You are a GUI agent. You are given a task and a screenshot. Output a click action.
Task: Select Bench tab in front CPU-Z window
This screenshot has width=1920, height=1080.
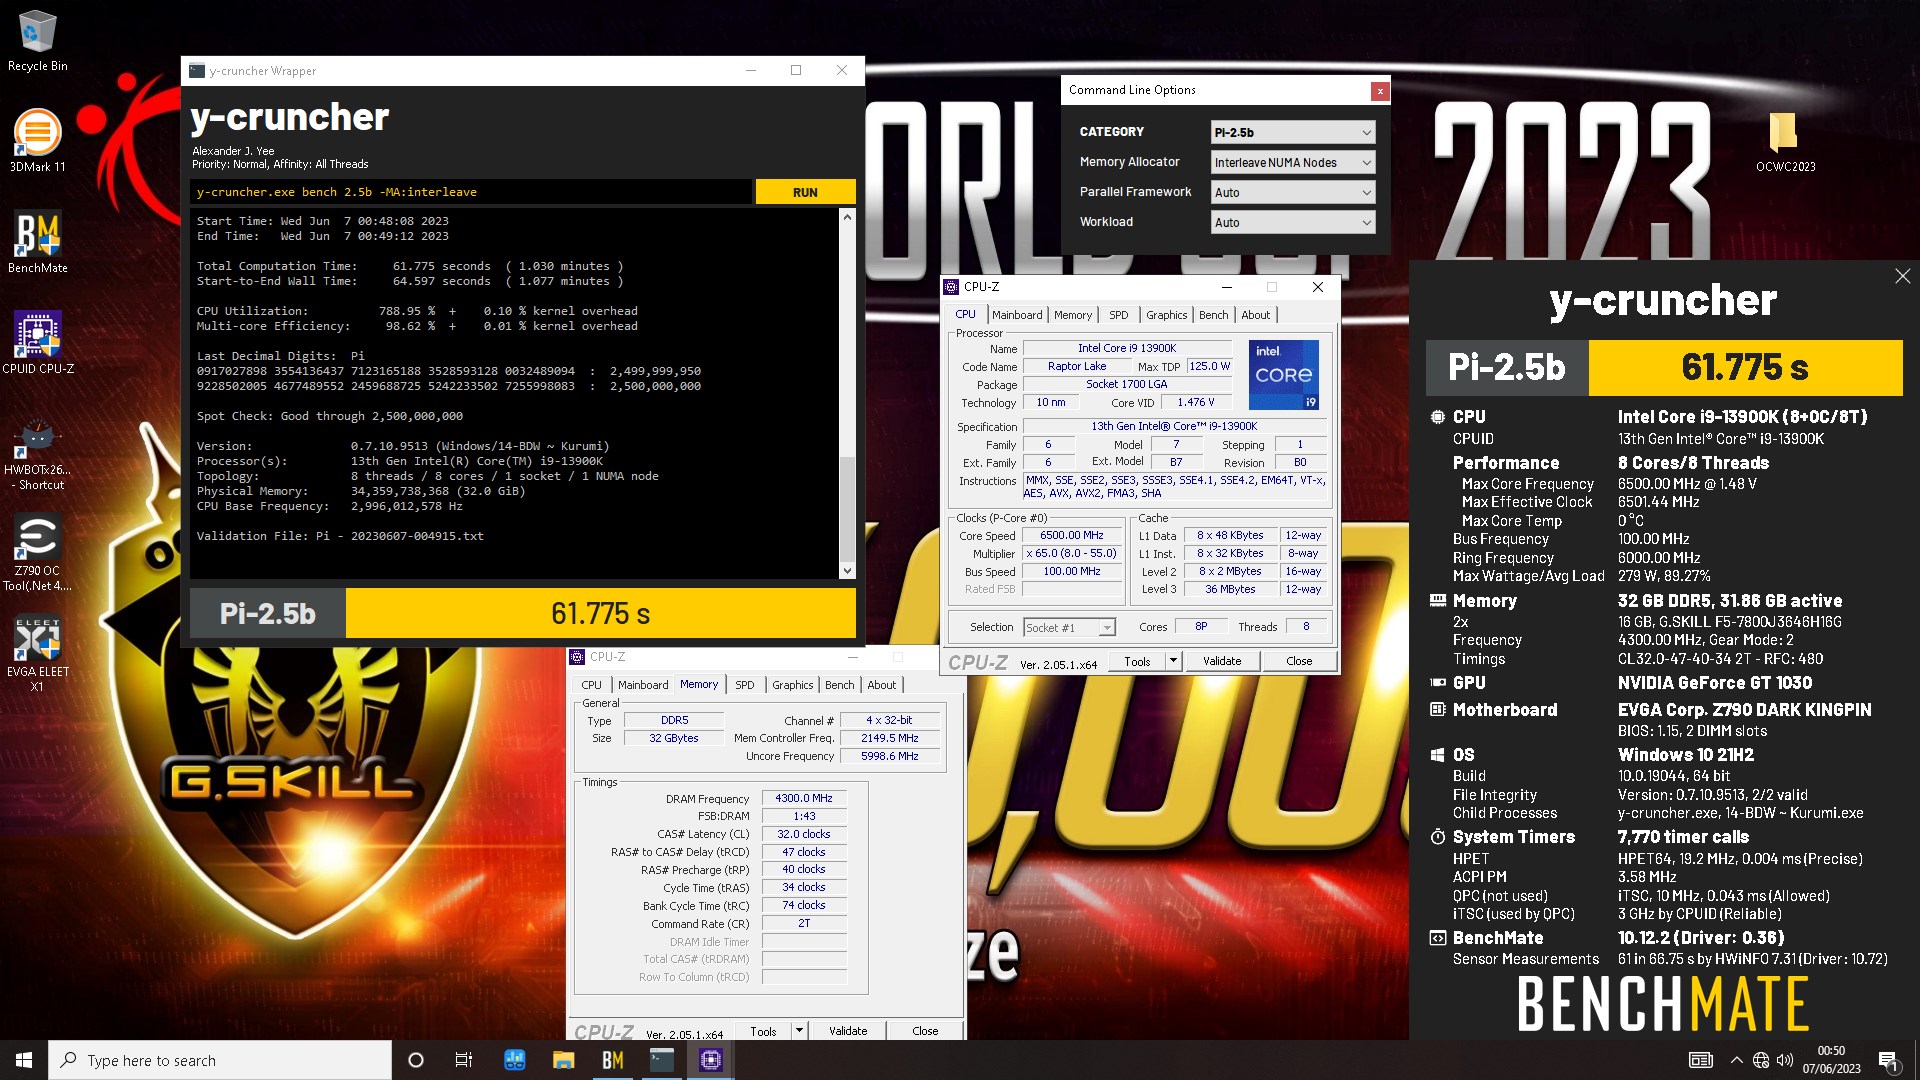pos(1213,315)
